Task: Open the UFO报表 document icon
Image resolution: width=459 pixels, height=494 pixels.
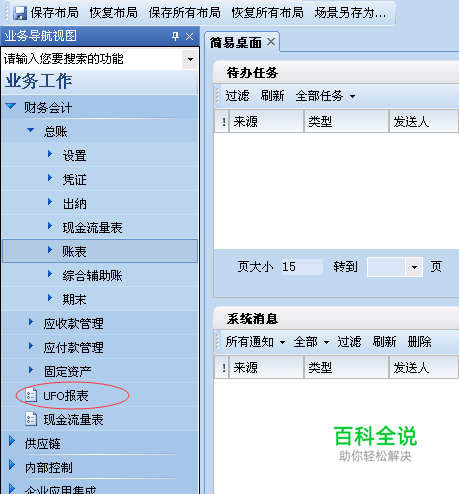Action: [31, 395]
